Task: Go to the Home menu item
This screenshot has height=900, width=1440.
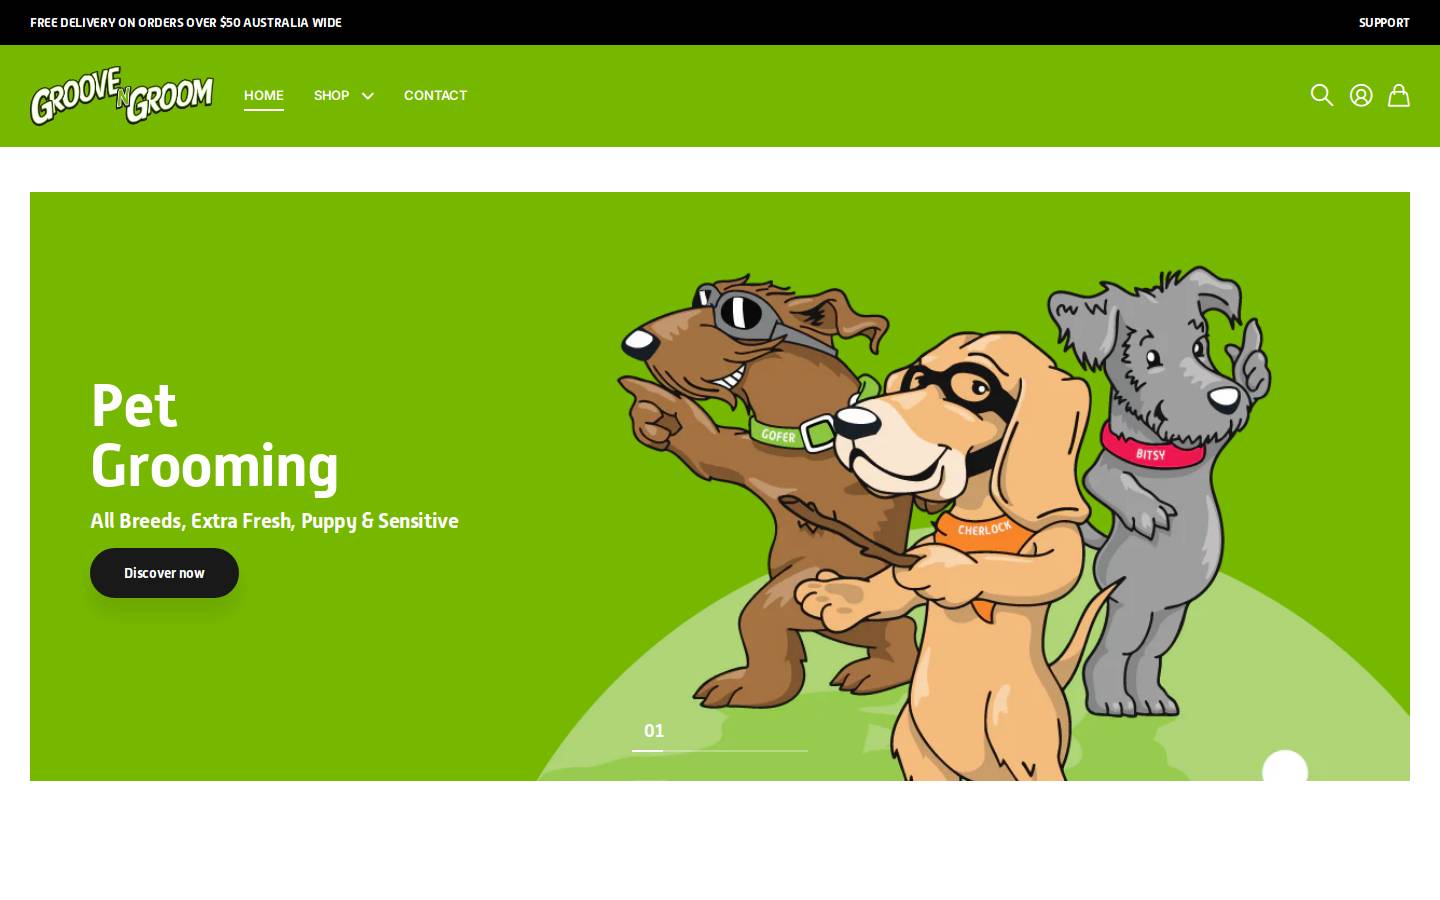Action: (264, 95)
